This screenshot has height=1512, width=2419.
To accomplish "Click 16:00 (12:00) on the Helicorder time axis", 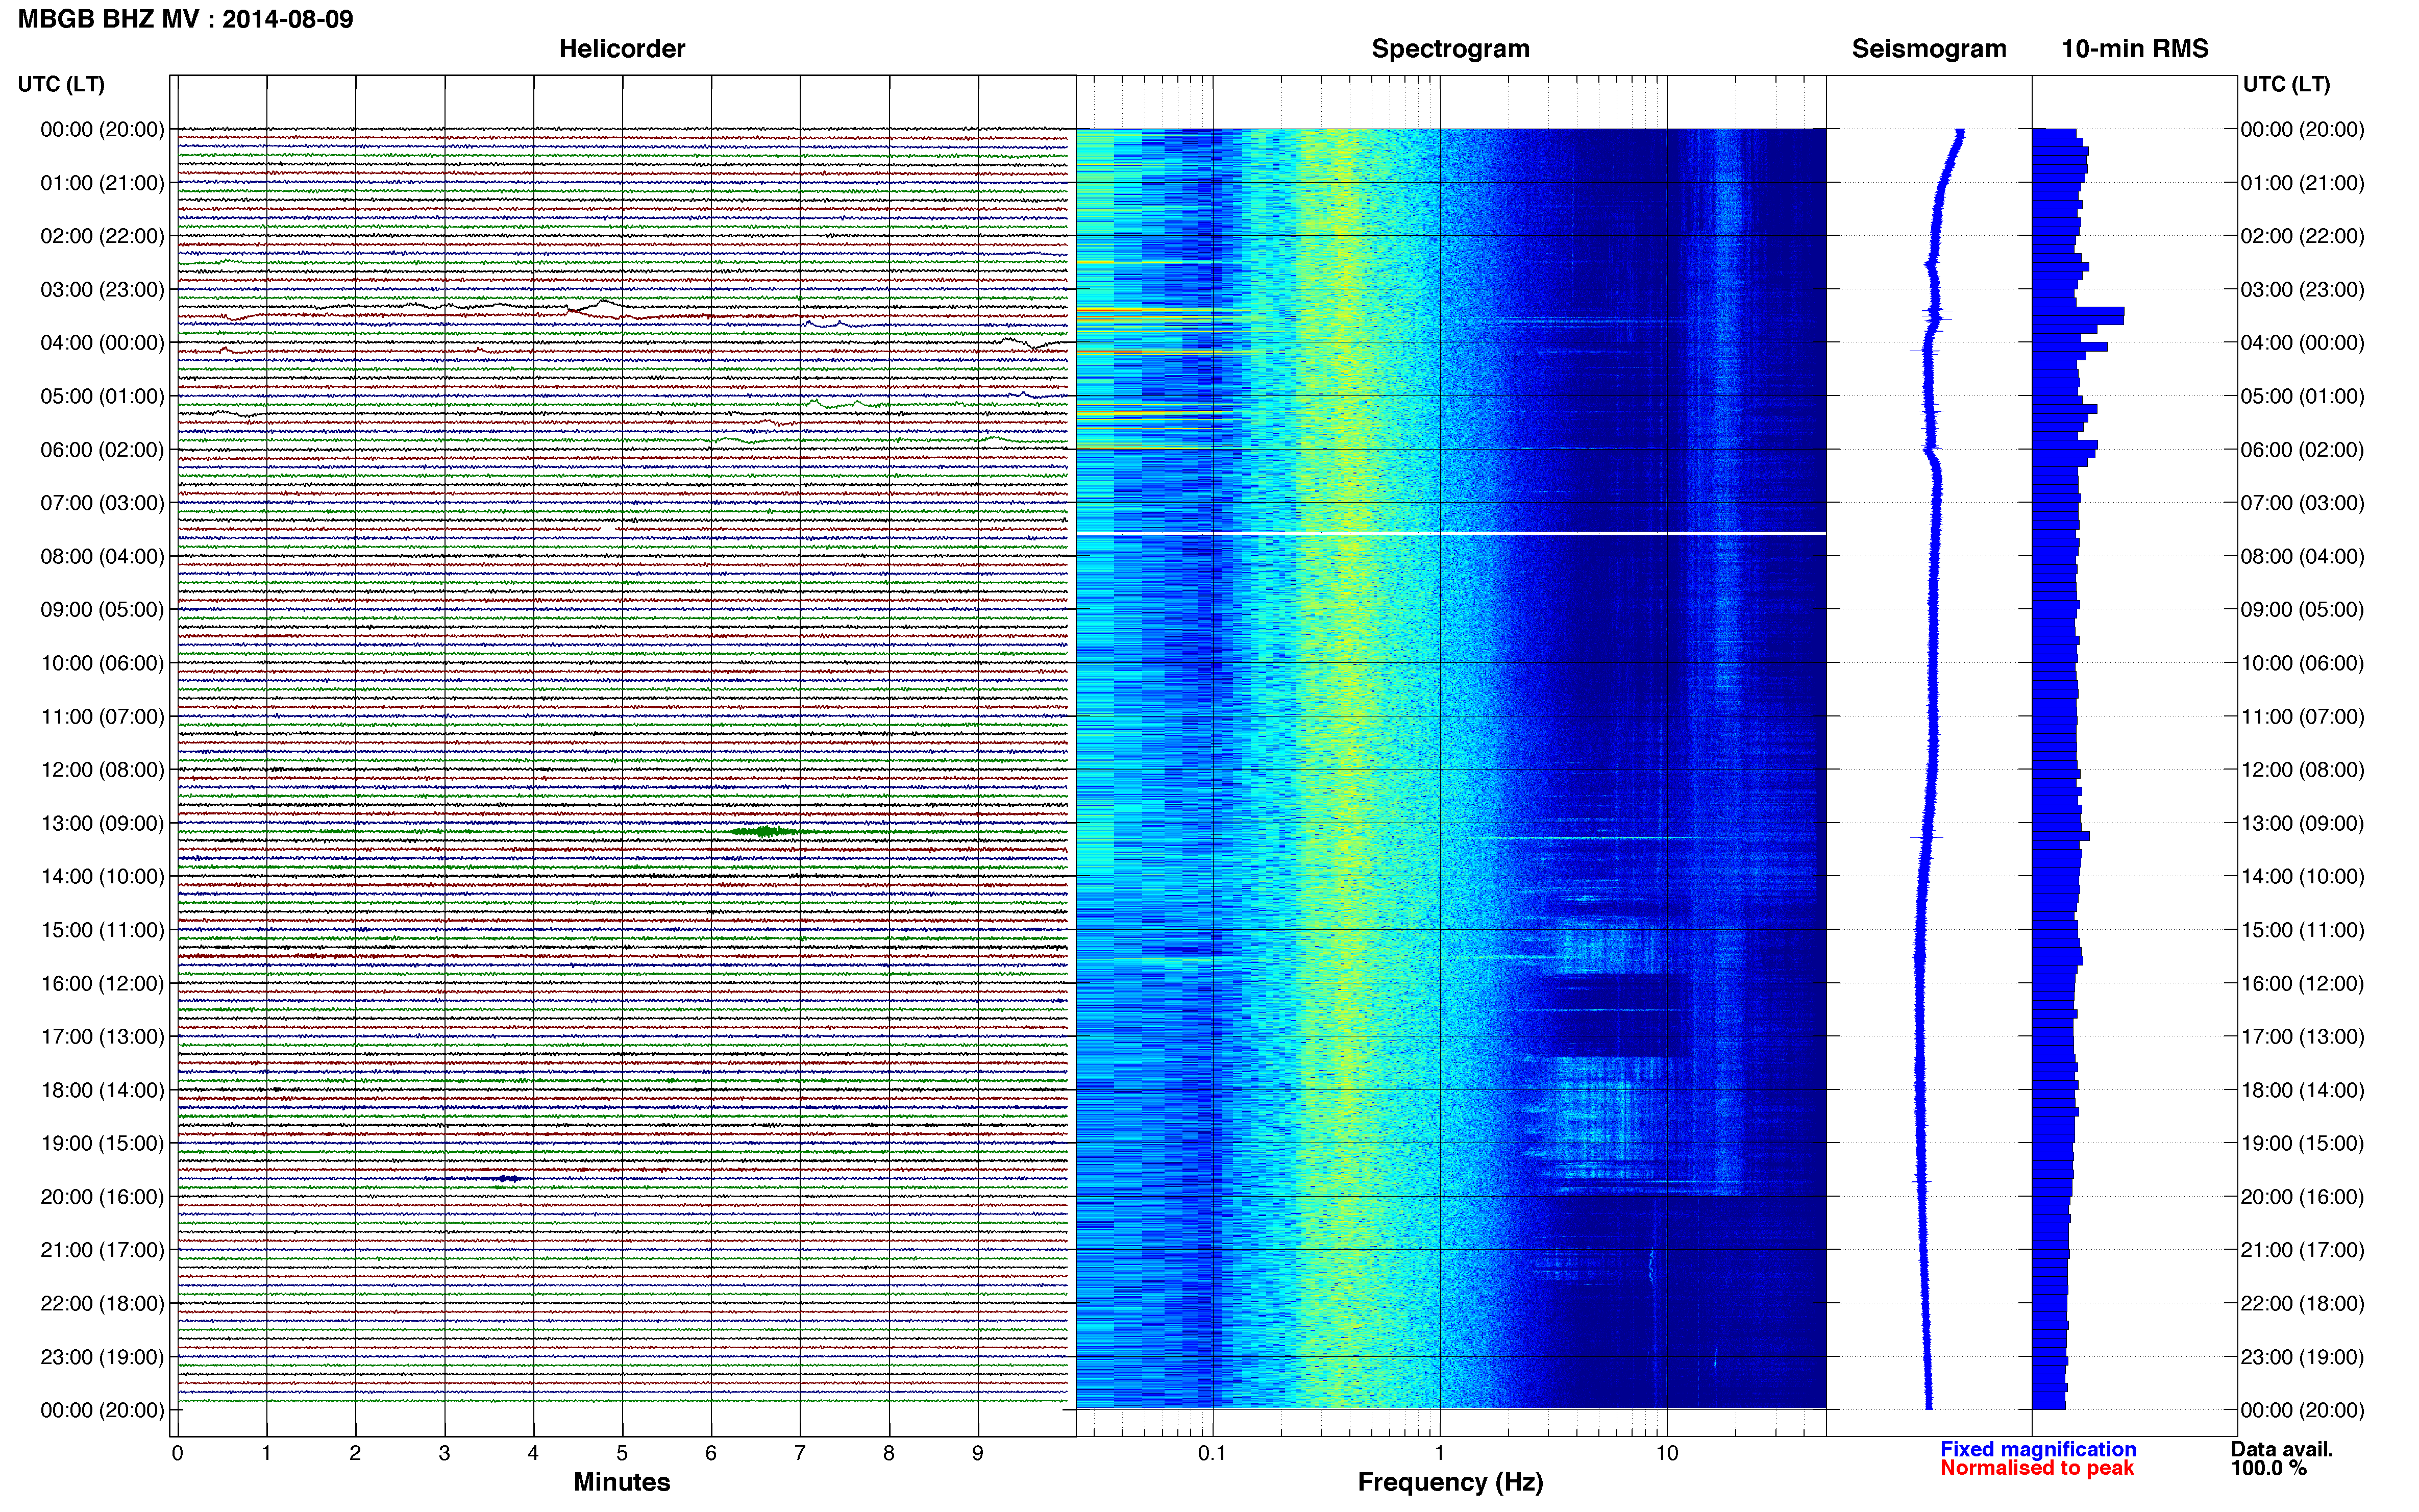I will point(102,983).
